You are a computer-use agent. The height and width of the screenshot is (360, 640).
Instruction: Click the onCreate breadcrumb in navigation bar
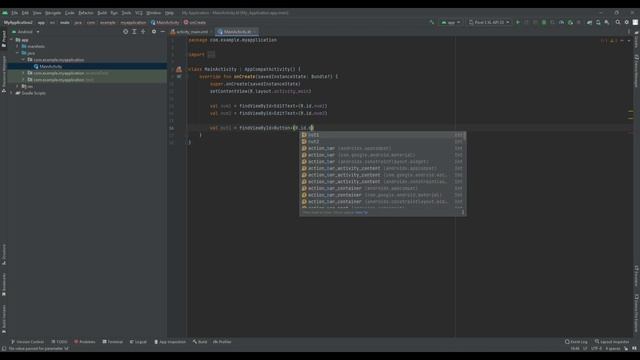pos(195,22)
